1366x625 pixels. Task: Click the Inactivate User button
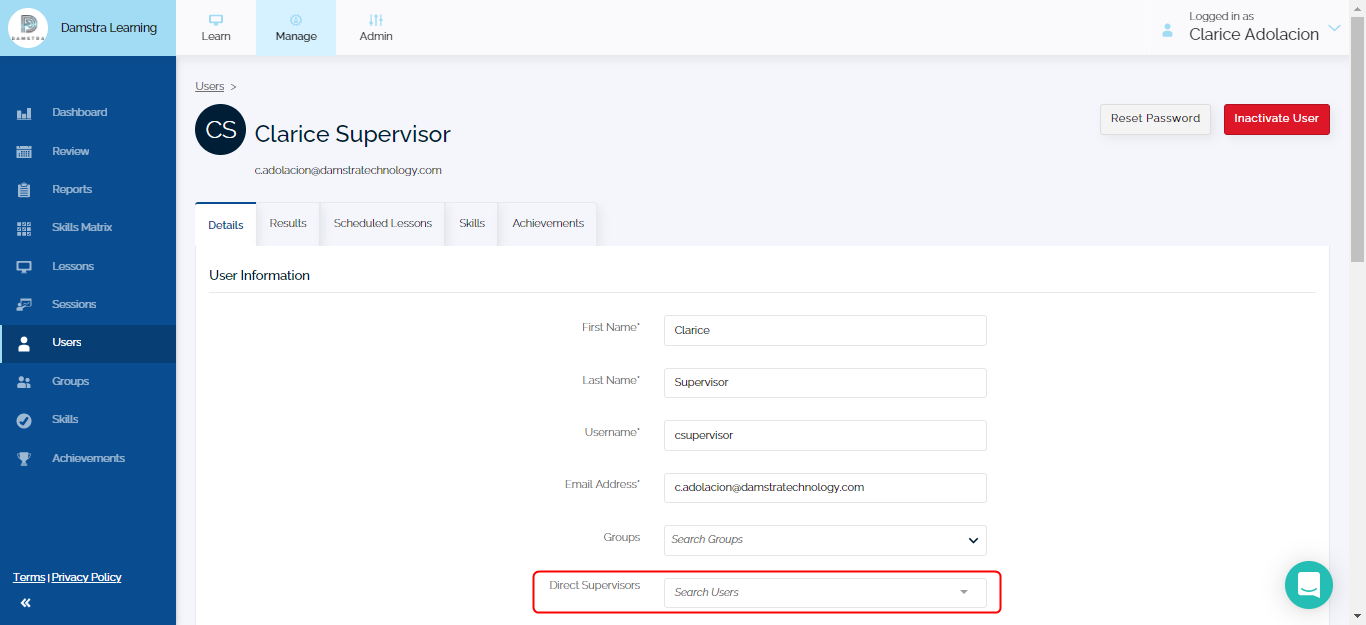1276,119
